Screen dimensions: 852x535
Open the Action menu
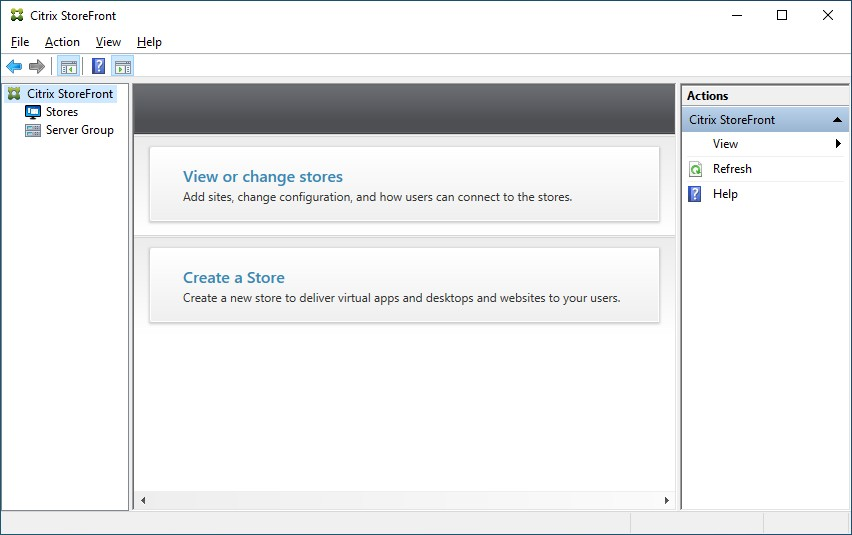62,42
